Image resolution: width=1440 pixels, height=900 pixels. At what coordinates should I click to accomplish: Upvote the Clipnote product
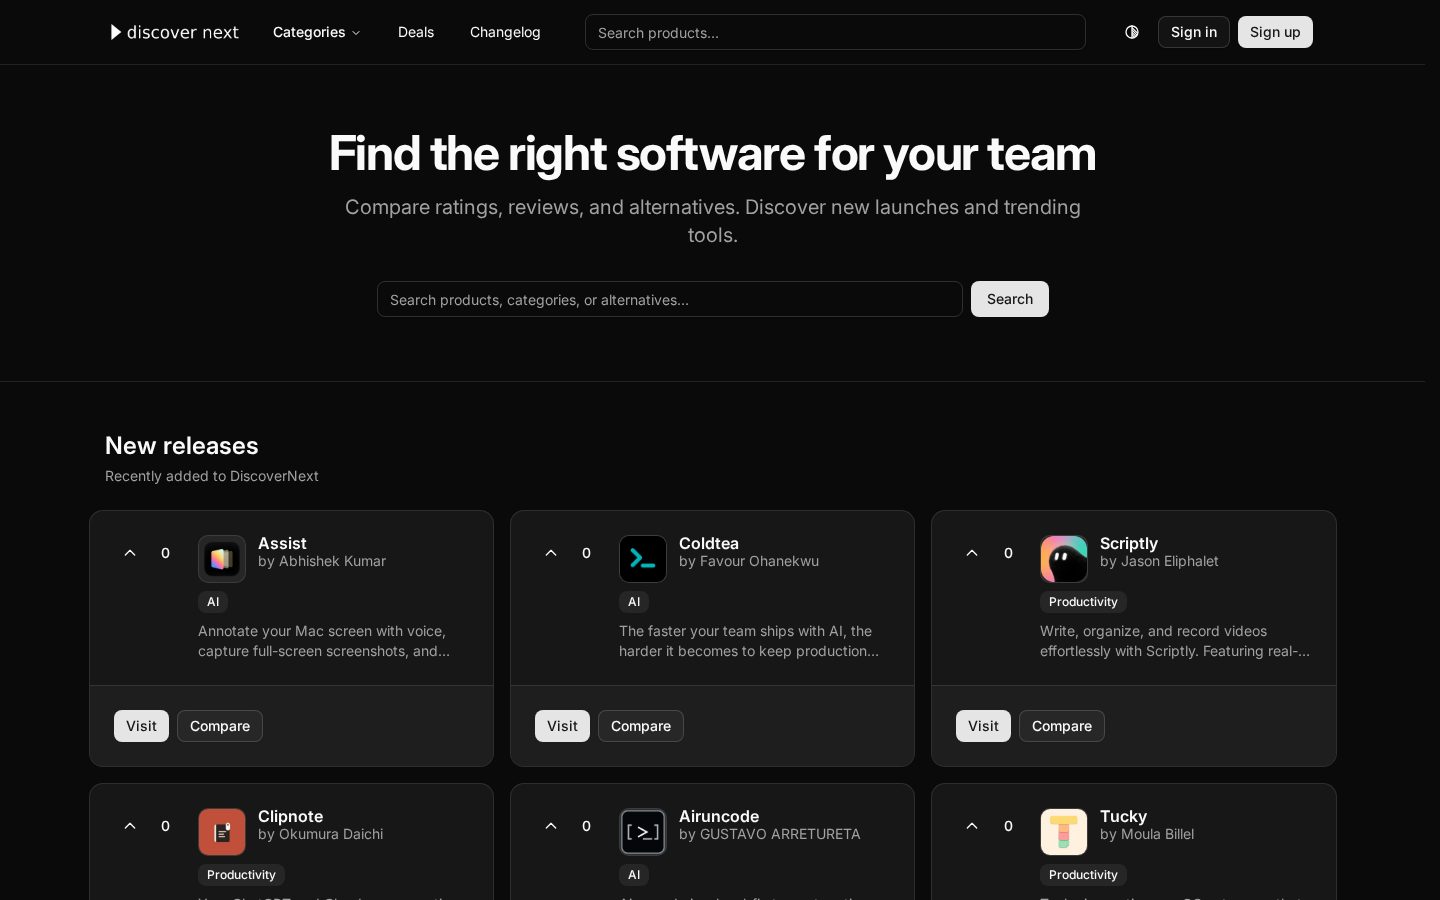130,826
